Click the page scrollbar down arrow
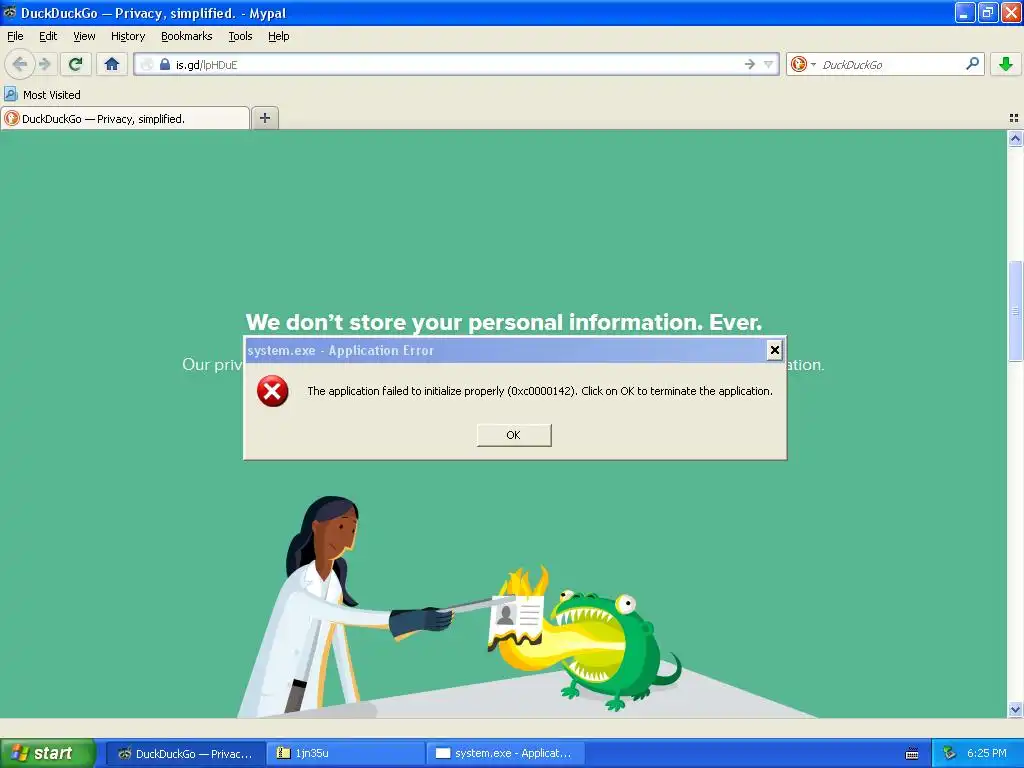This screenshot has height=768, width=1024. [x=1015, y=709]
